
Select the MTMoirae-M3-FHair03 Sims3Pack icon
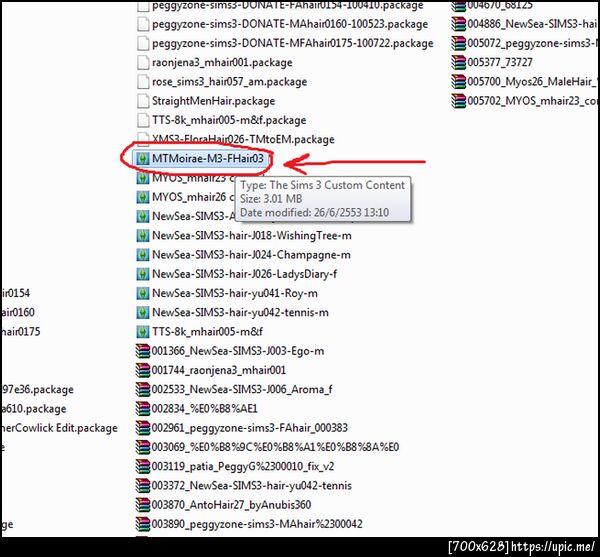coord(143,158)
